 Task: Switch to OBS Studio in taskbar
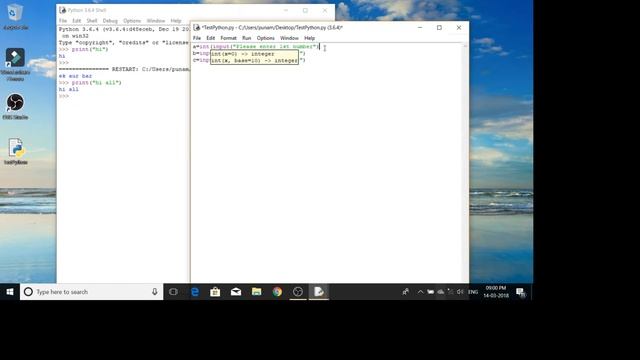tap(298, 292)
